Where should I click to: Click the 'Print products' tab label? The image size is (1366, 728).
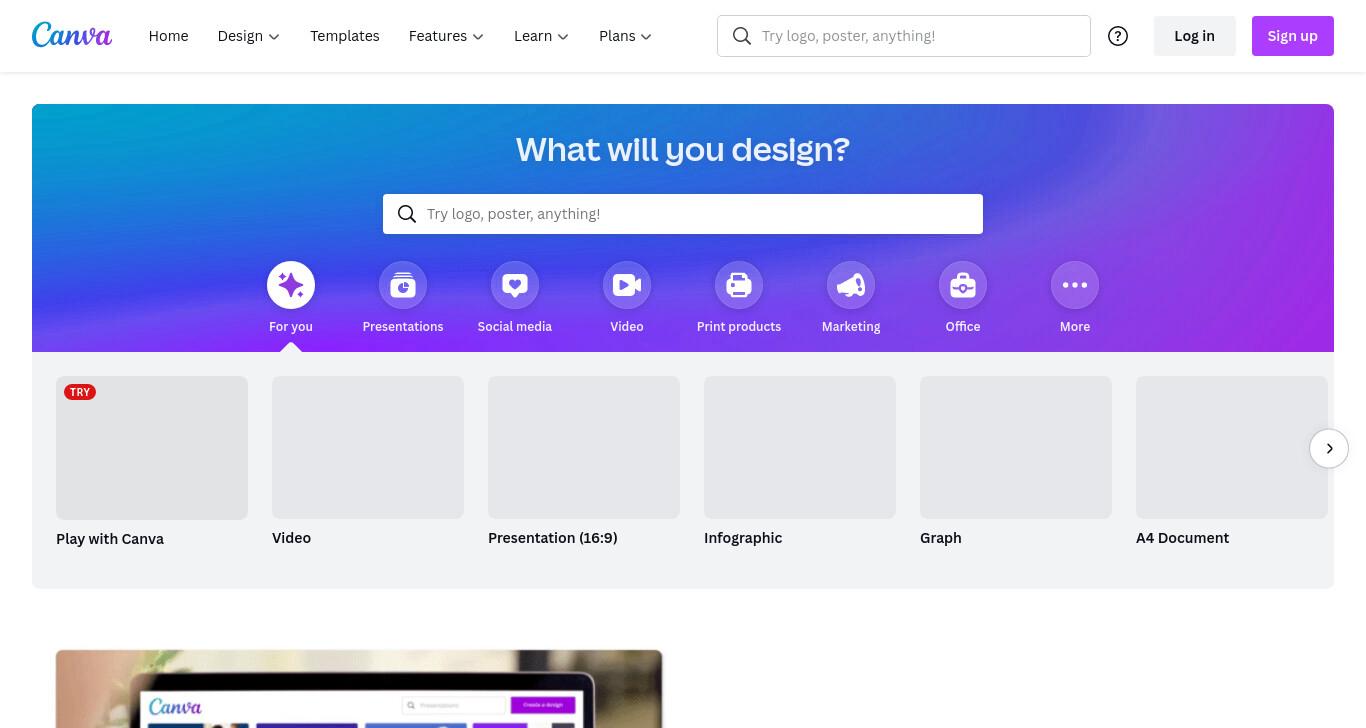coord(739,327)
